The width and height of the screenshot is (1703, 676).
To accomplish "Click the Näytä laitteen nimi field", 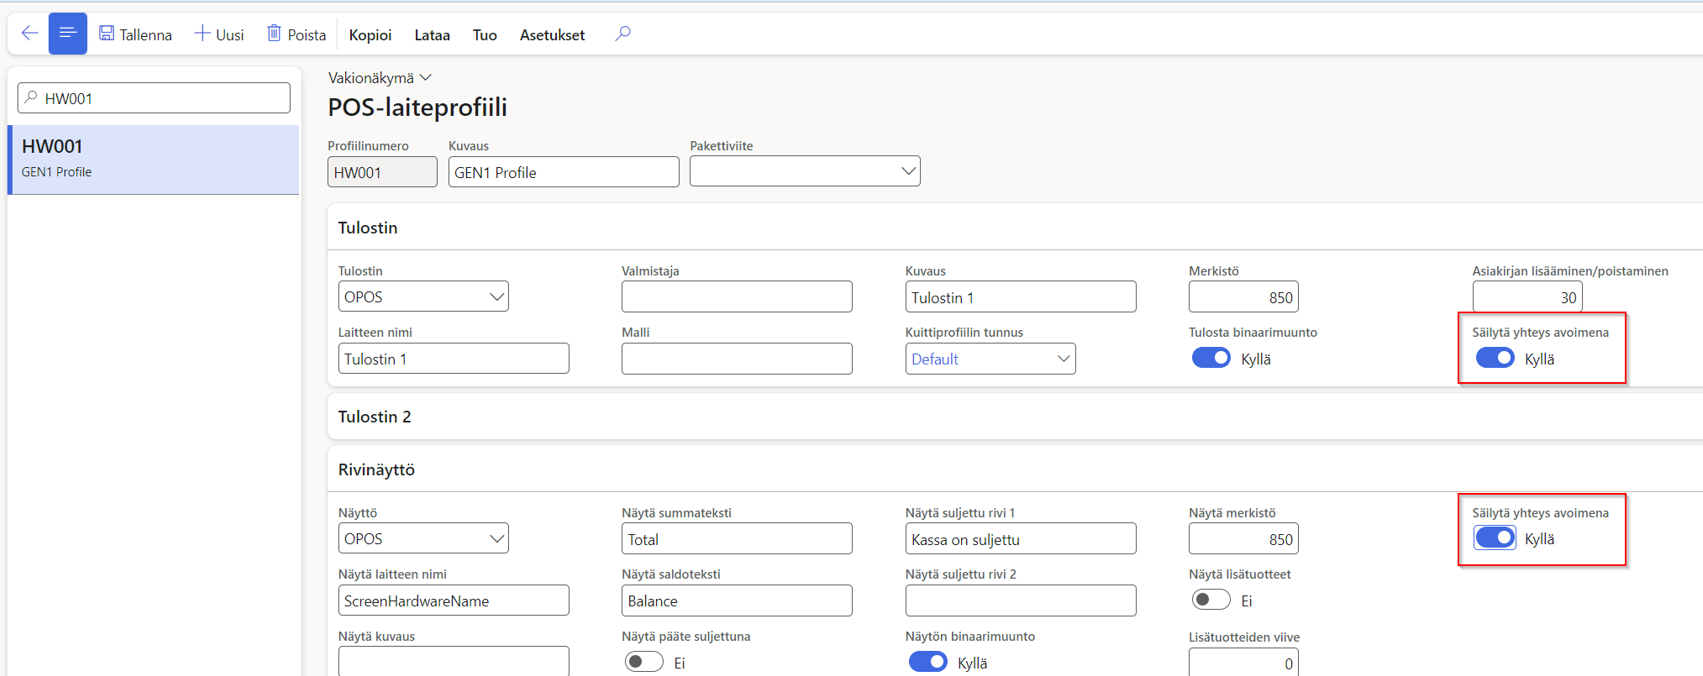I will [x=454, y=601].
